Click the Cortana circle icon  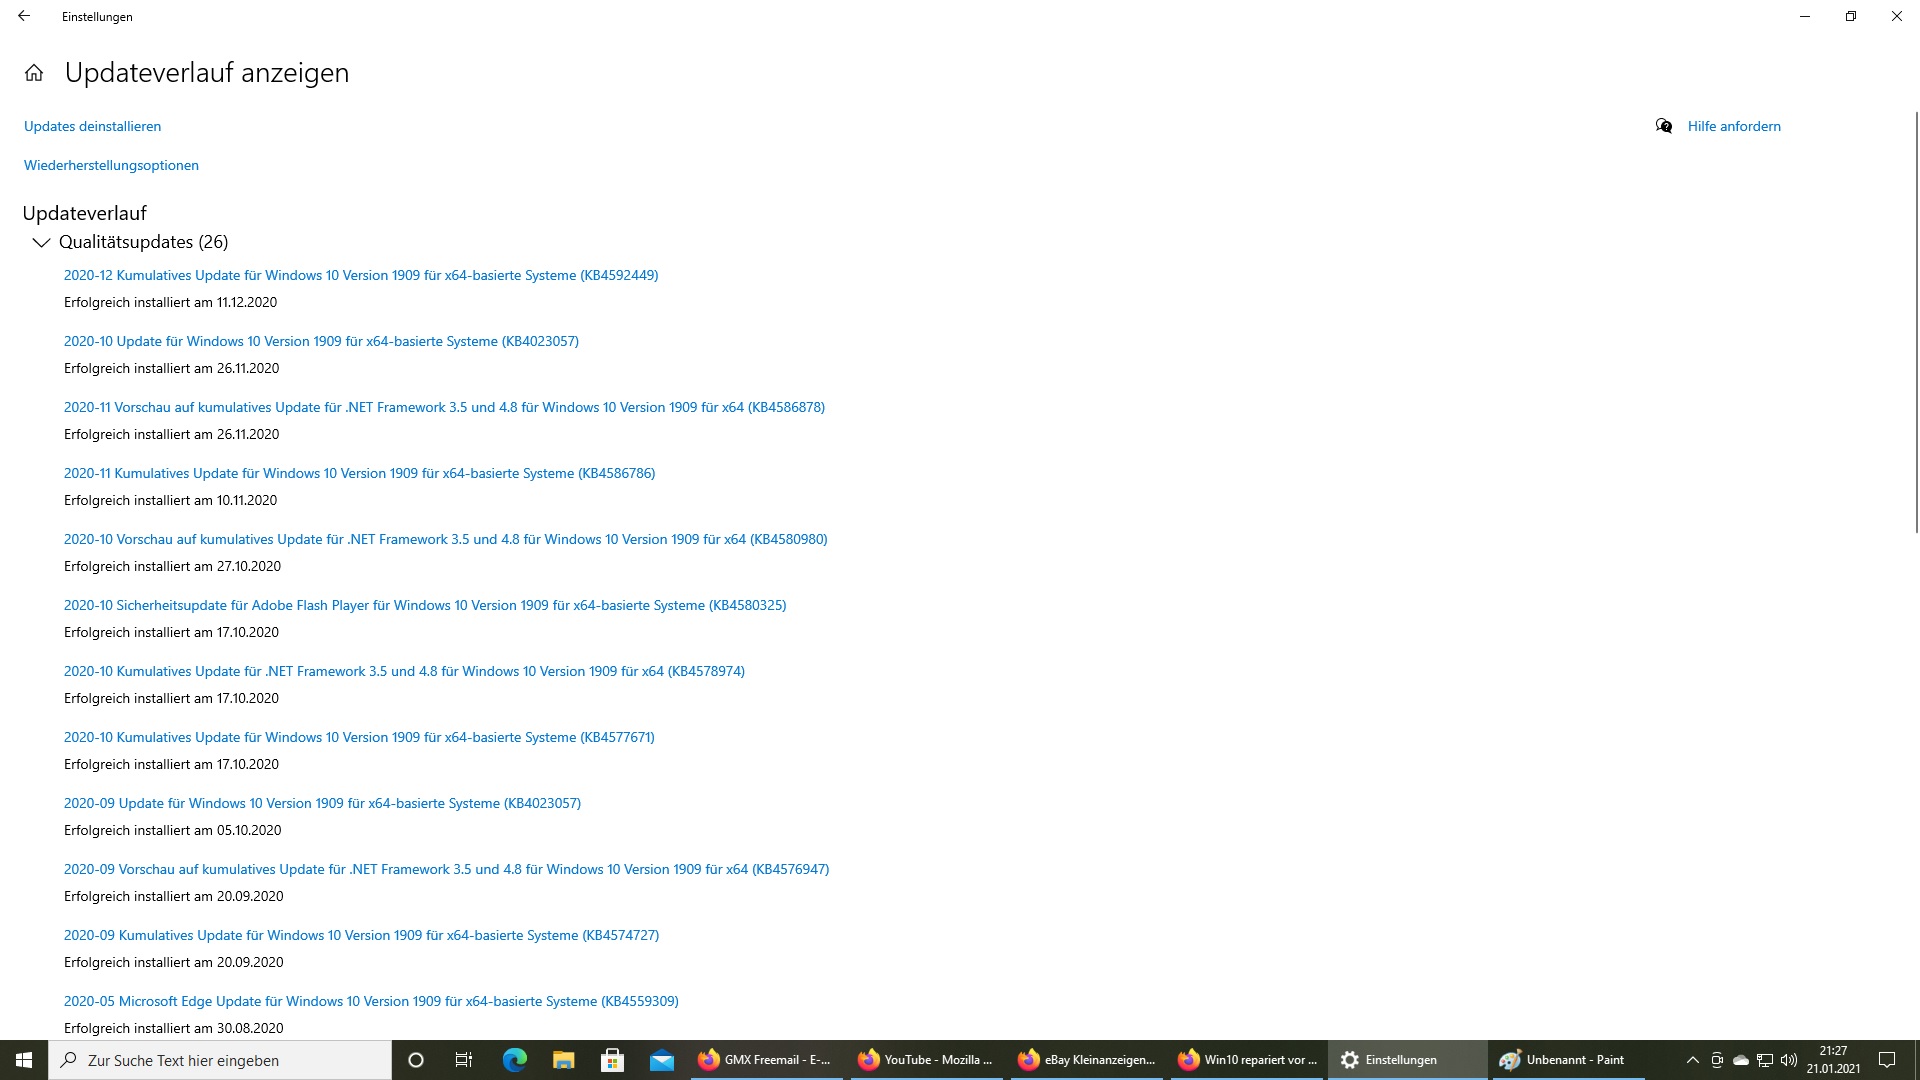[416, 1060]
